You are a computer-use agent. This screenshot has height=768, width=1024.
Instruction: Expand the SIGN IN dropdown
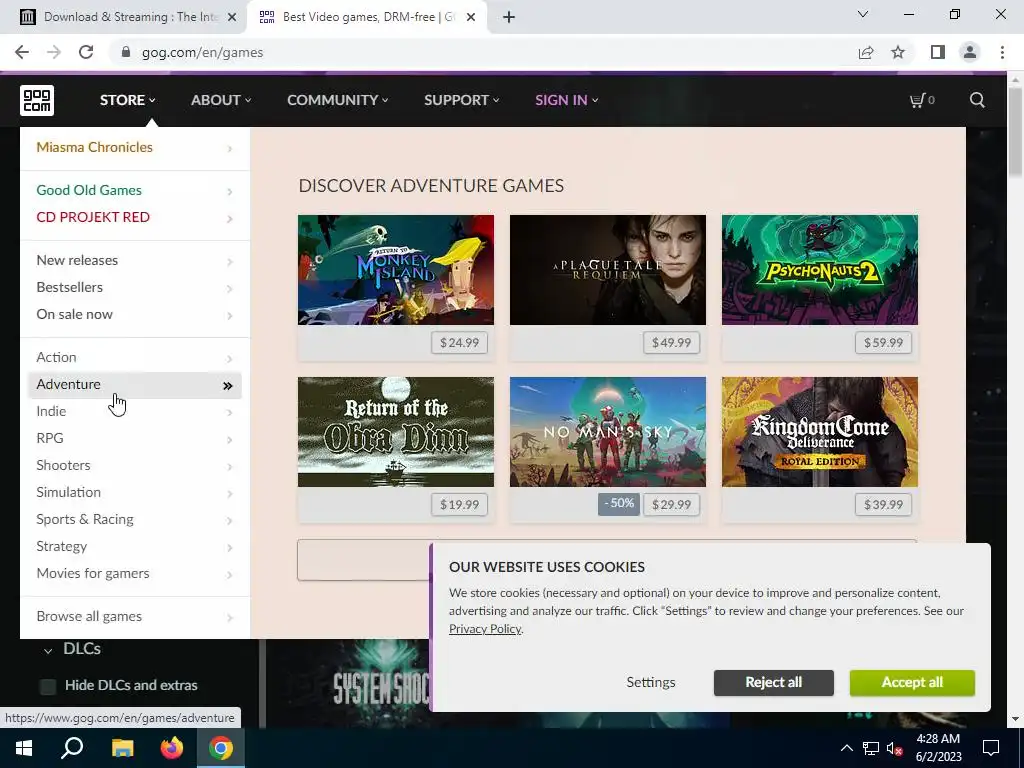coord(566,100)
